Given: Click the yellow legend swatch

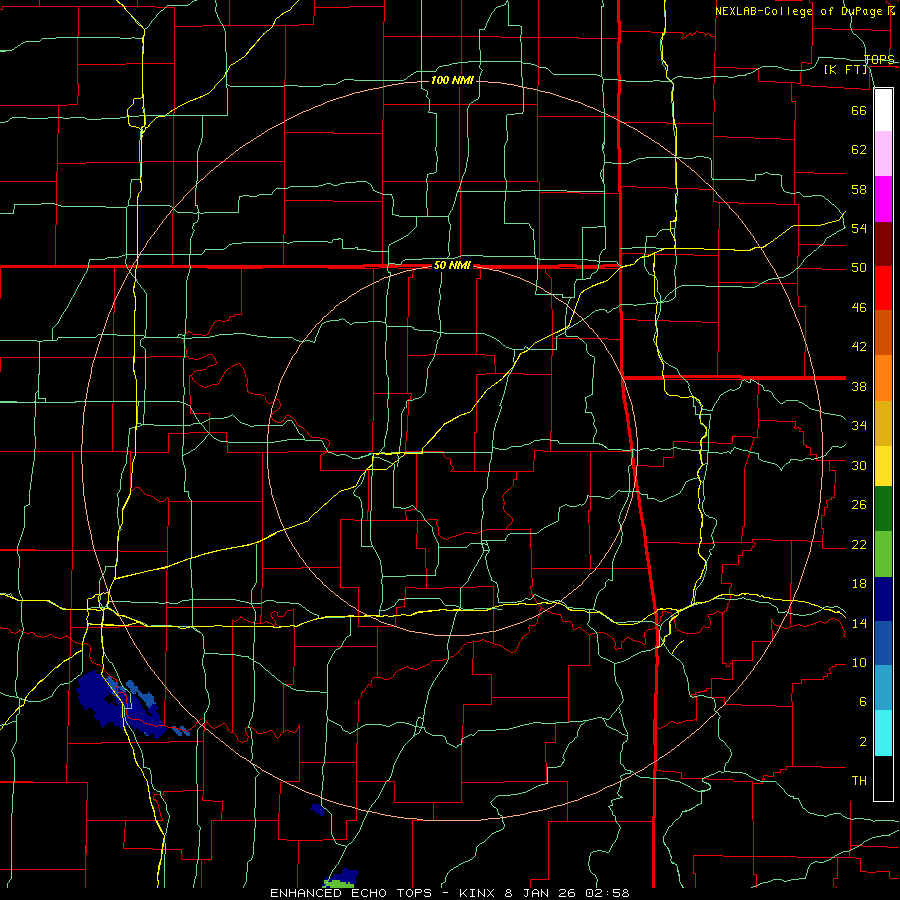Looking at the screenshot, I should tap(883, 466).
